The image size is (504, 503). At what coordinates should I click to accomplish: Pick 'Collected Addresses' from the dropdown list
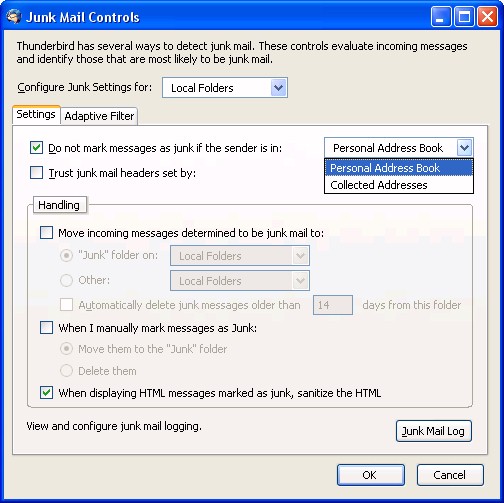(x=399, y=185)
